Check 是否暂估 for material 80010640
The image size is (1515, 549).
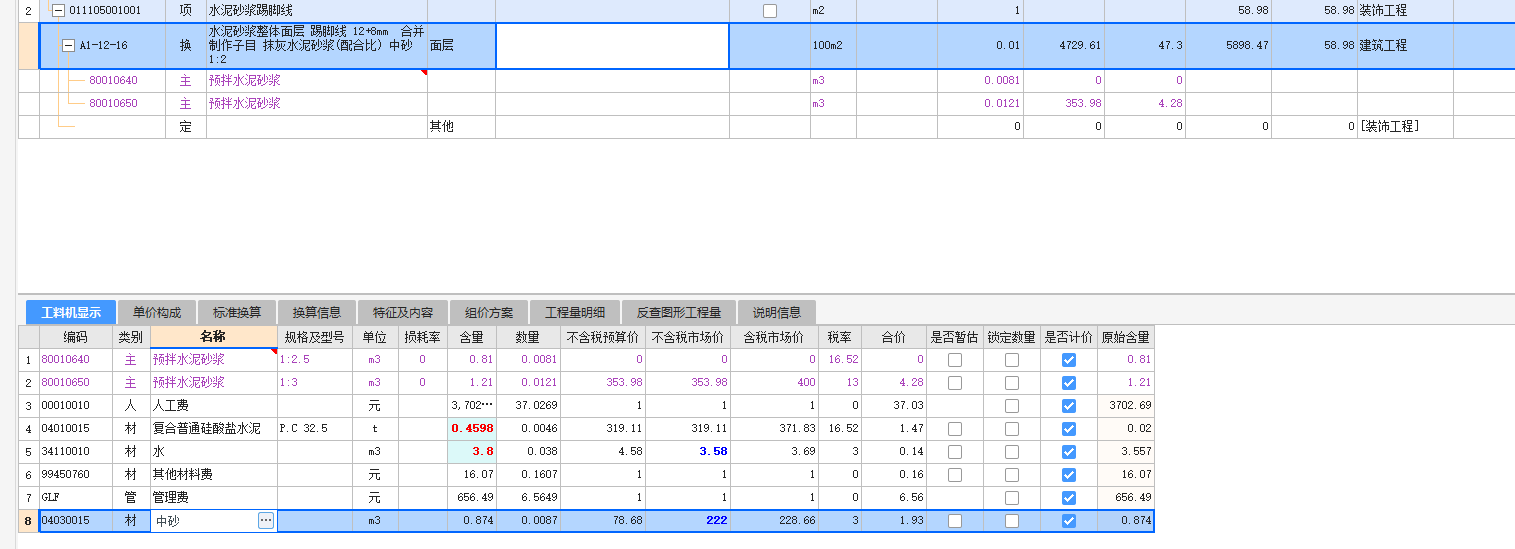955,360
